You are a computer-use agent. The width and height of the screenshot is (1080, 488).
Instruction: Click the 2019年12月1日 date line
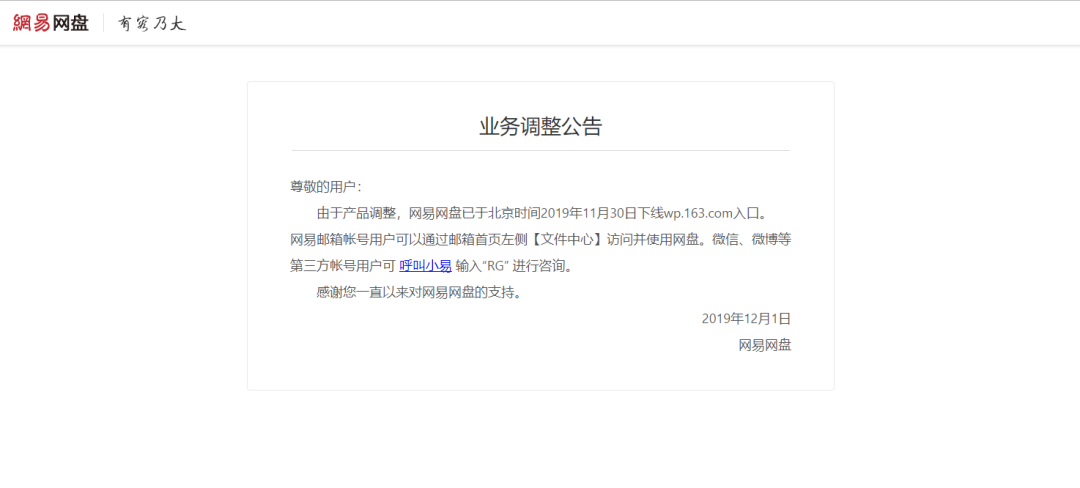[747, 319]
